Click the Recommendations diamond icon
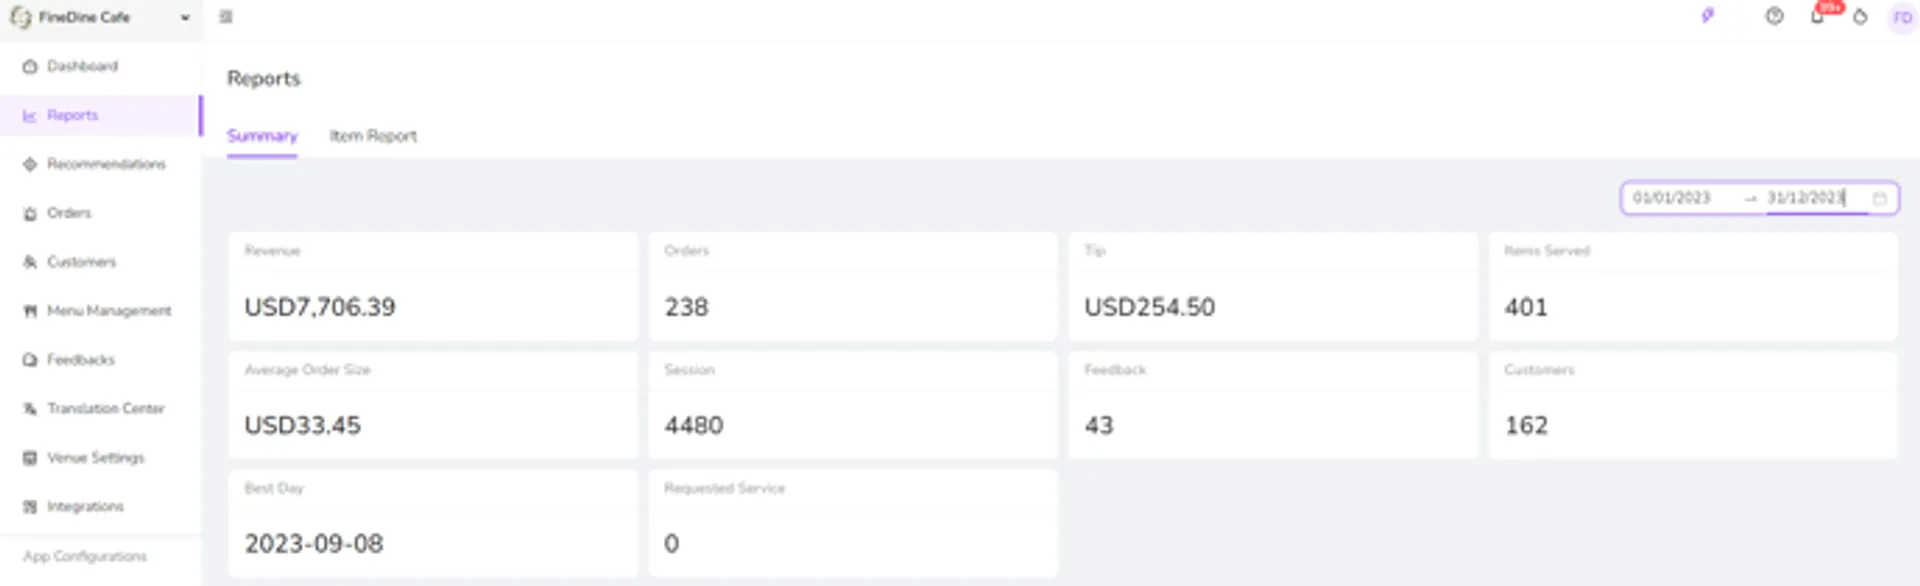This screenshot has width=1920, height=586. tap(30, 164)
